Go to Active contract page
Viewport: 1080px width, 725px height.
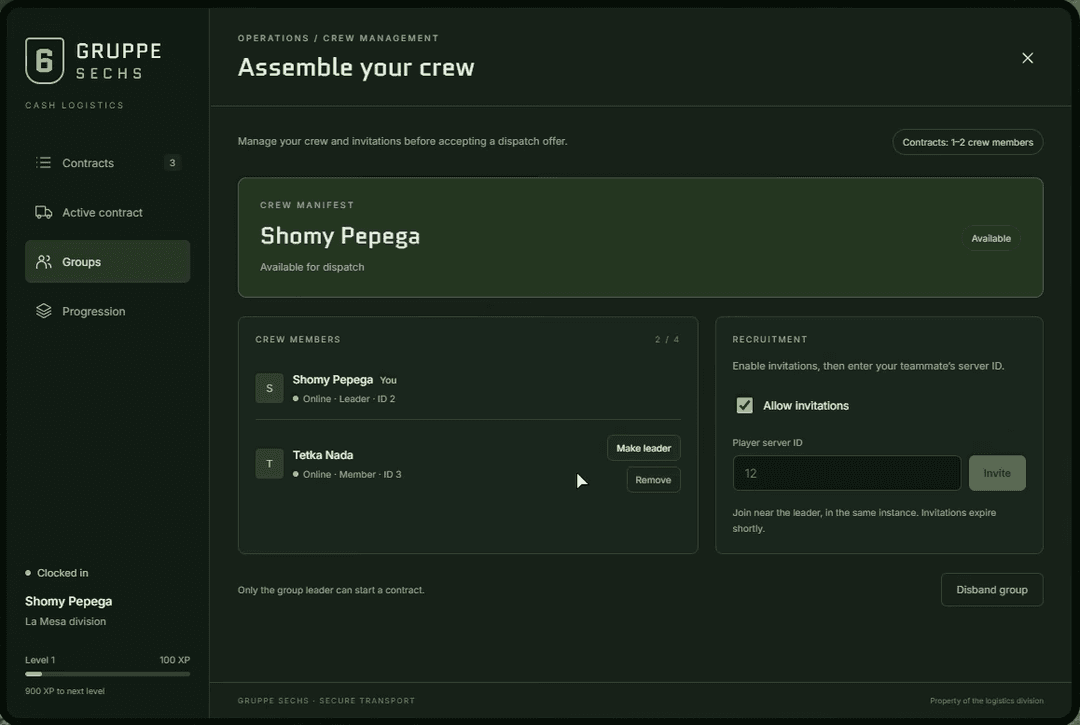tap(107, 212)
